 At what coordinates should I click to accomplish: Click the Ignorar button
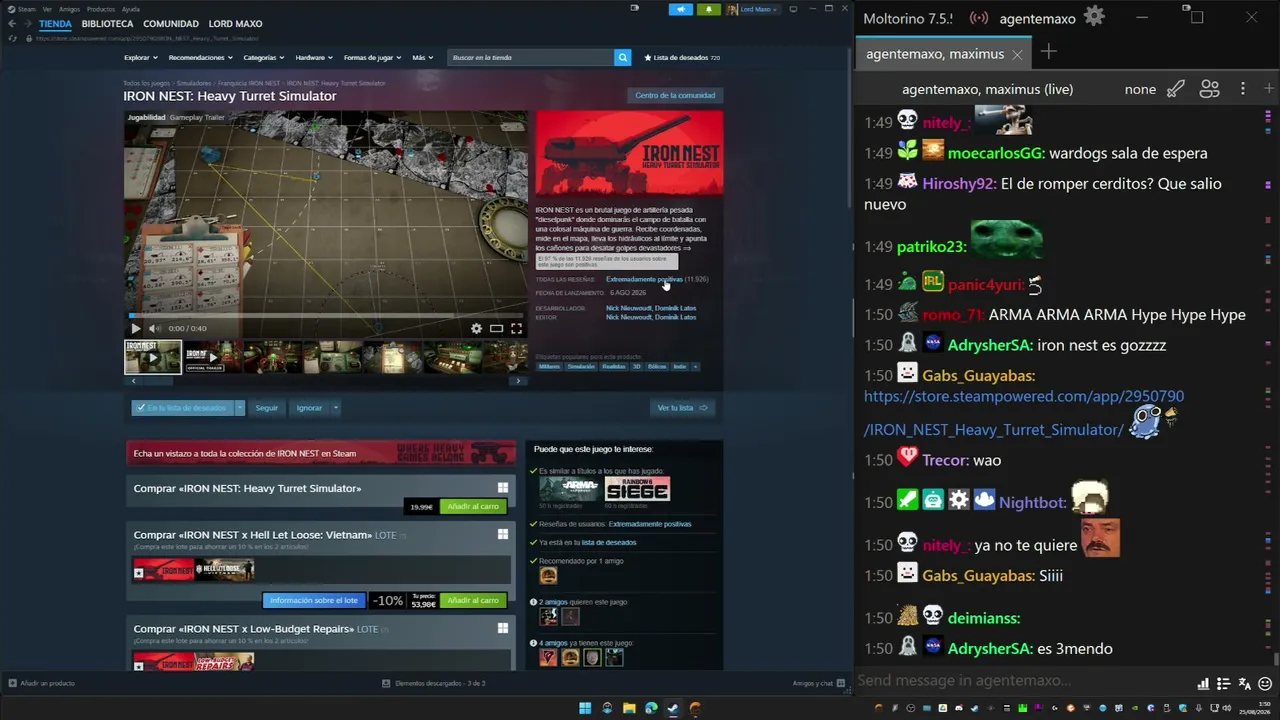point(309,408)
